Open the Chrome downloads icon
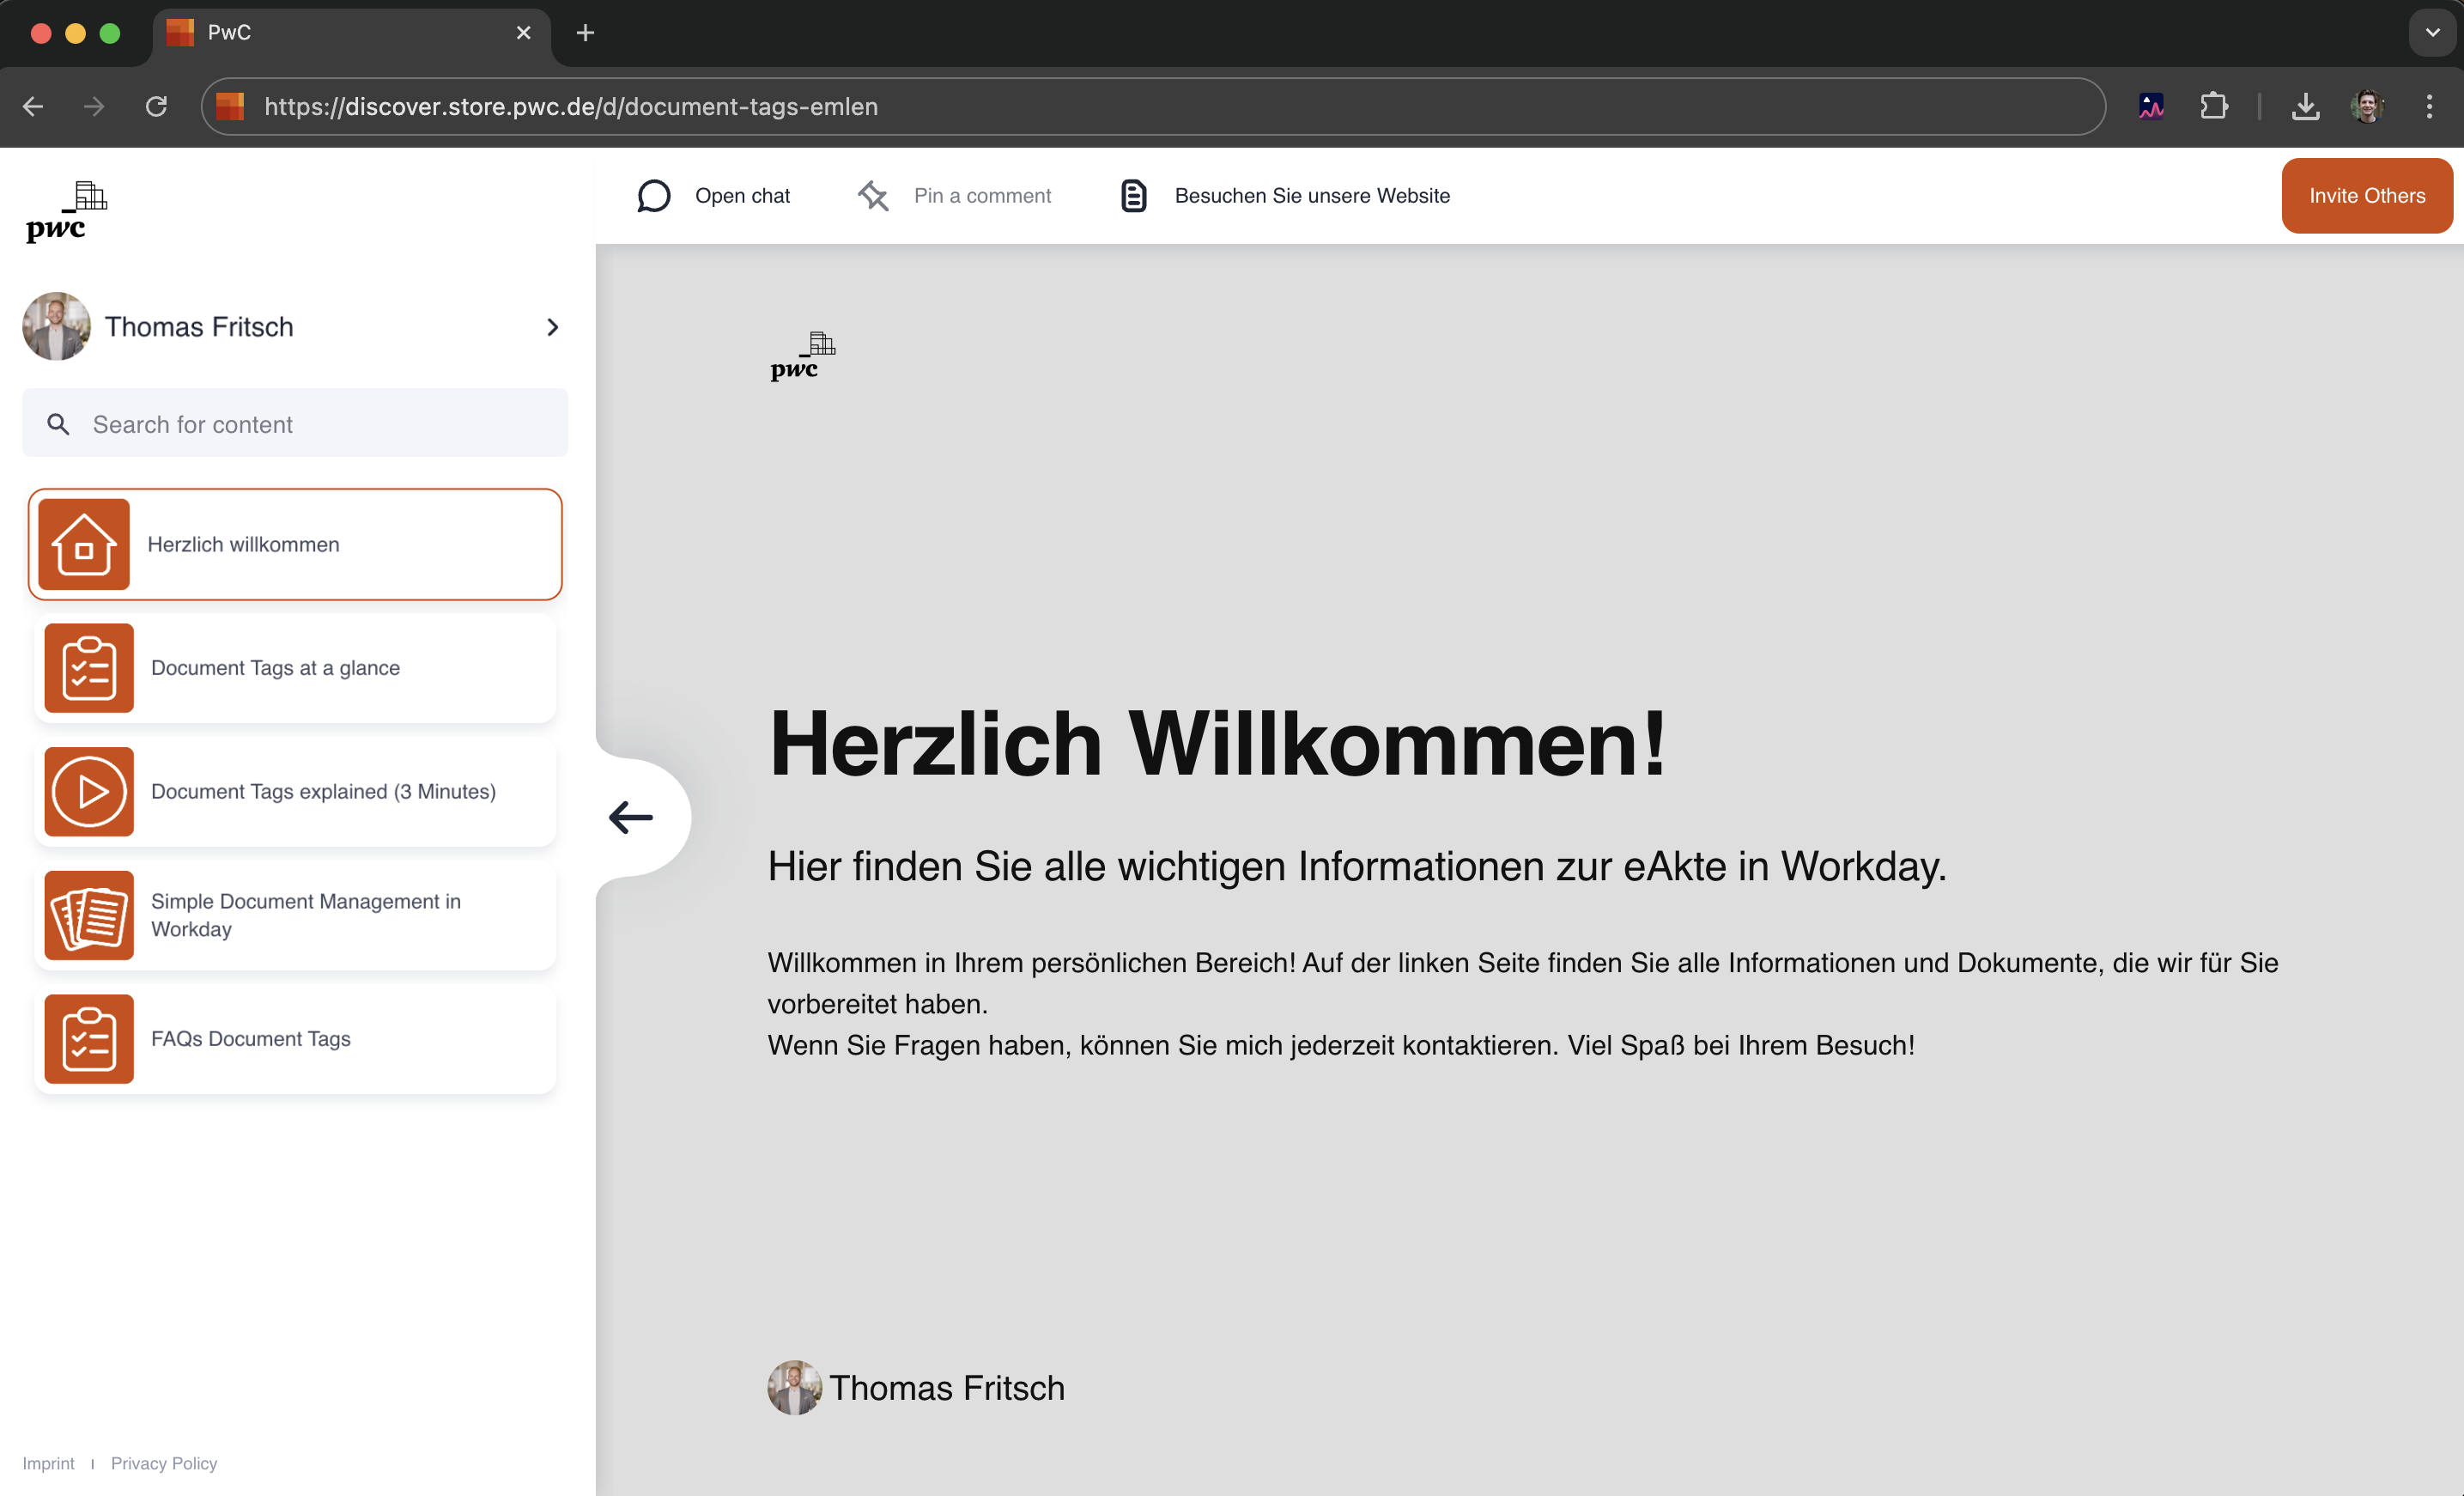This screenshot has height=1496, width=2464. [2305, 106]
